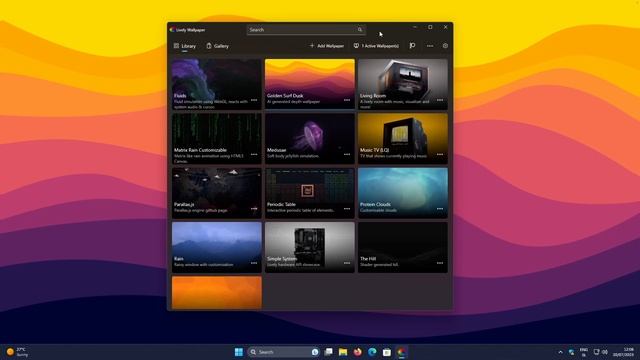Open more options on Golden Surf Dusk

click(x=347, y=100)
